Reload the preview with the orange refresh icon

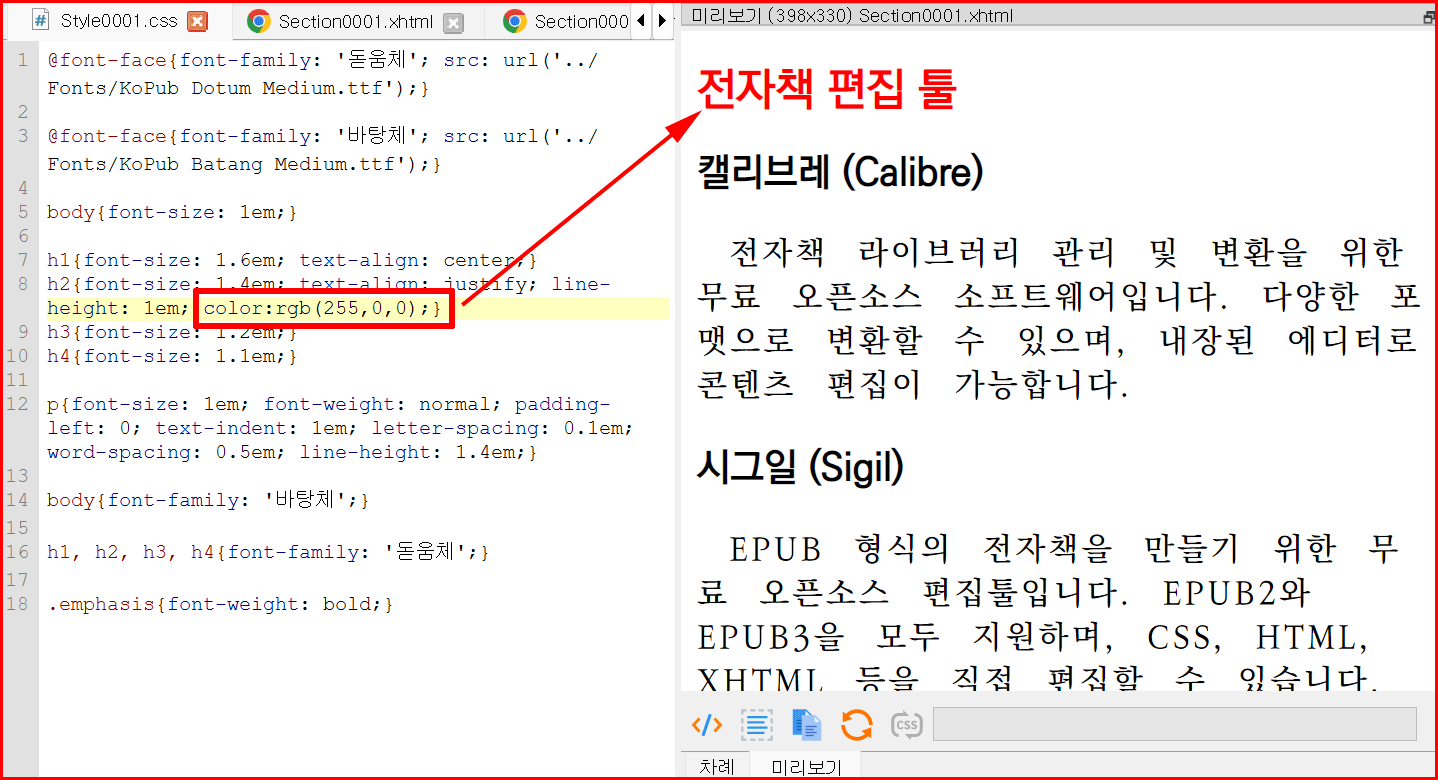[x=856, y=724]
